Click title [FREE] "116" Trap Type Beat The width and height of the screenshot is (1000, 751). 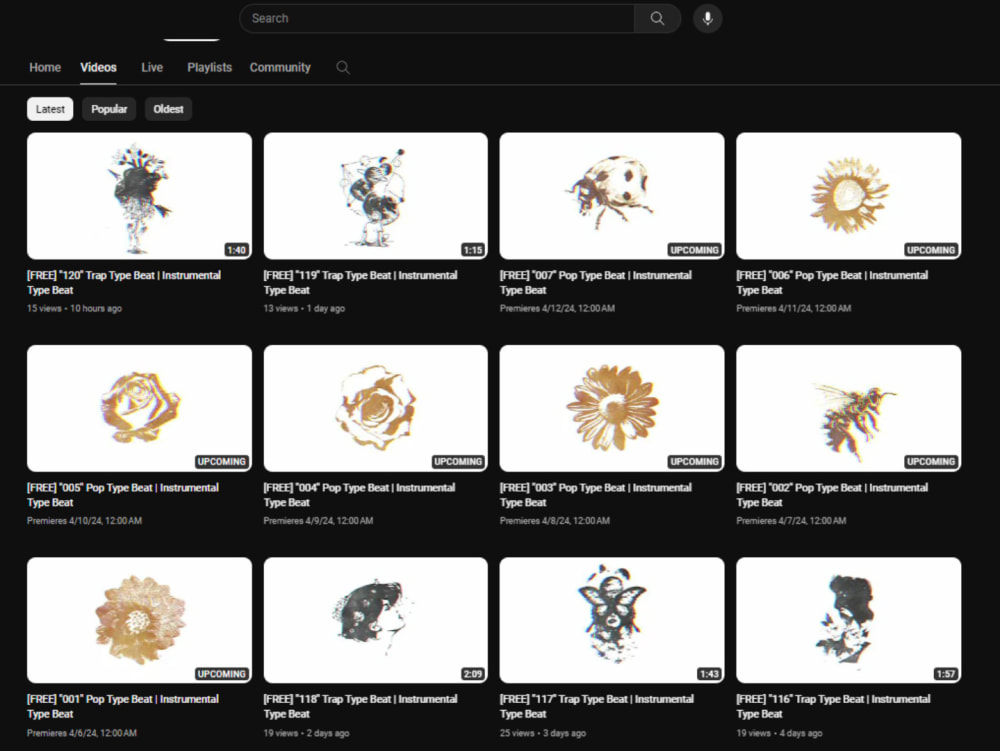(834, 706)
